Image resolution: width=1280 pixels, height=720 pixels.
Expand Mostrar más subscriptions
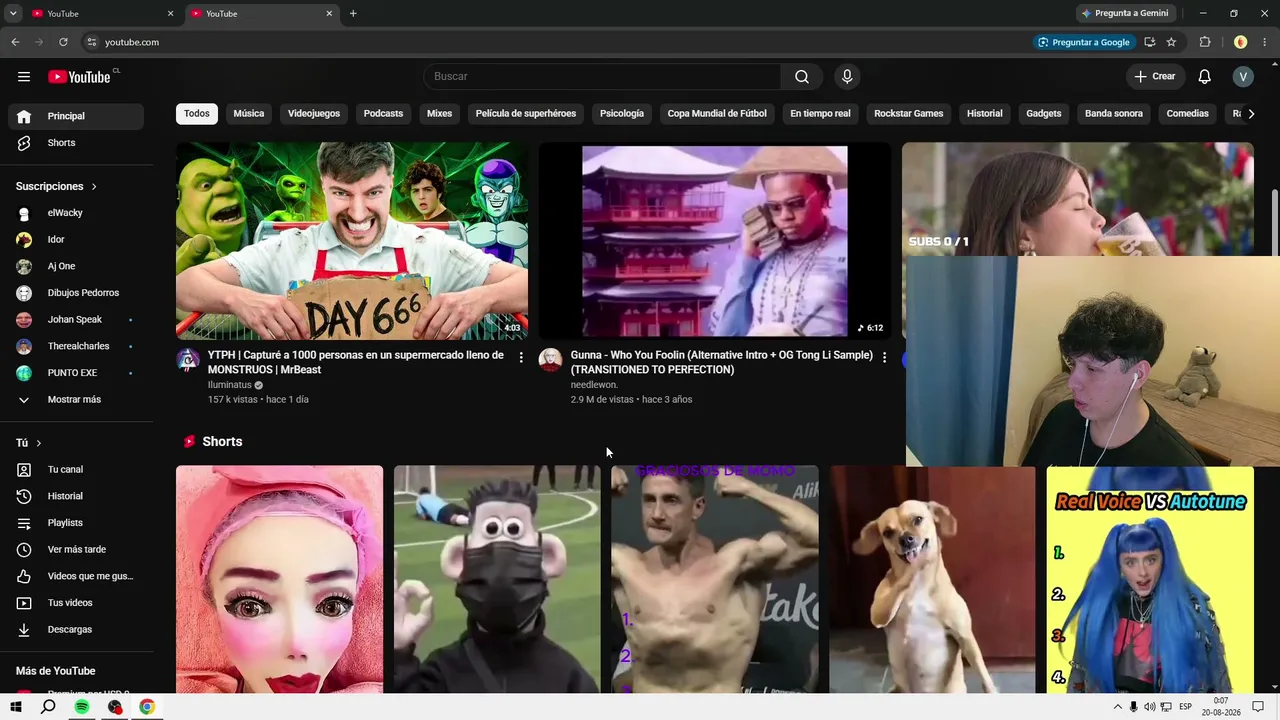pyautogui.click(x=76, y=400)
